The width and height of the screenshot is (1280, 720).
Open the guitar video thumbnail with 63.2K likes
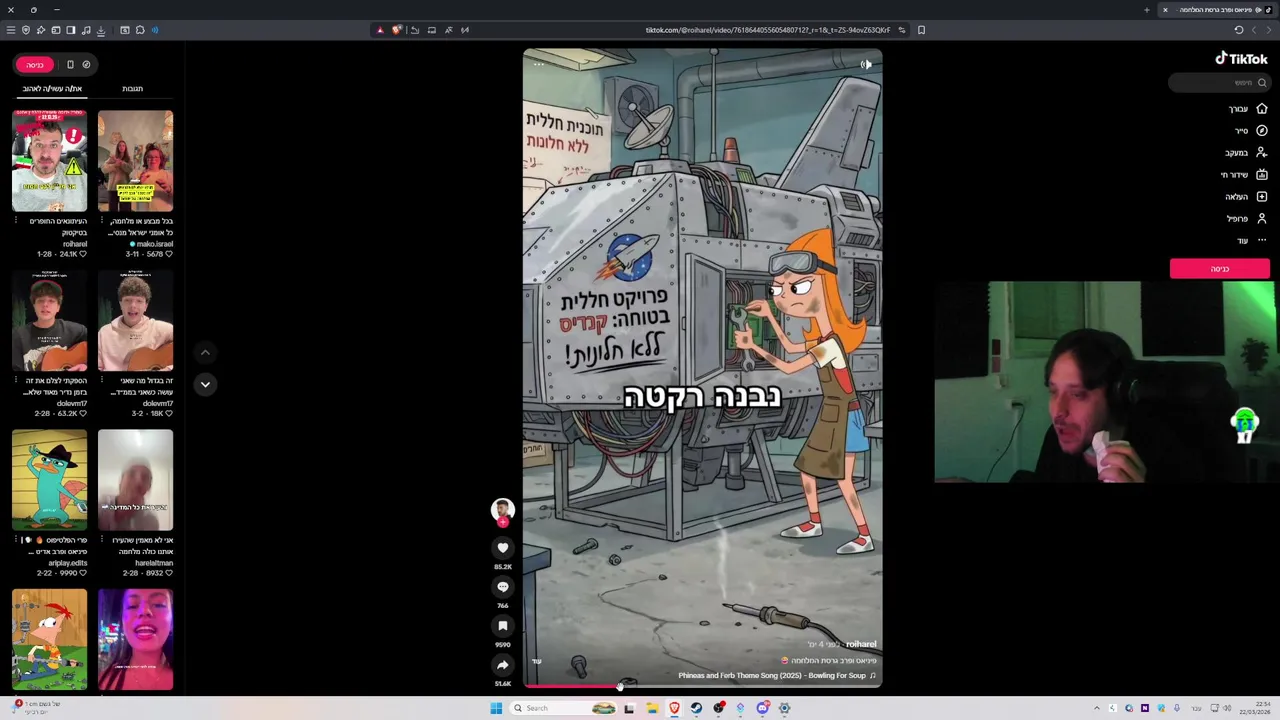(50, 321)
